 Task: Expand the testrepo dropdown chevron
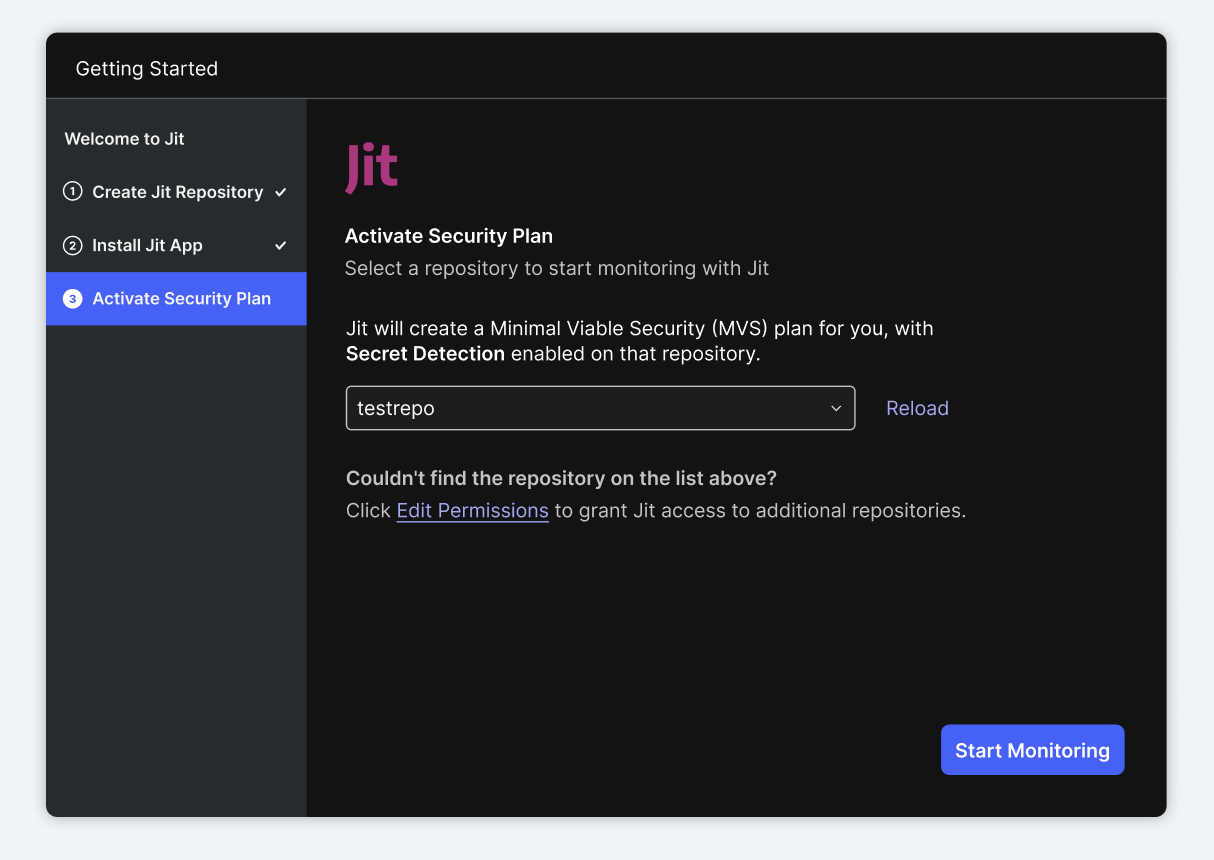836,408
